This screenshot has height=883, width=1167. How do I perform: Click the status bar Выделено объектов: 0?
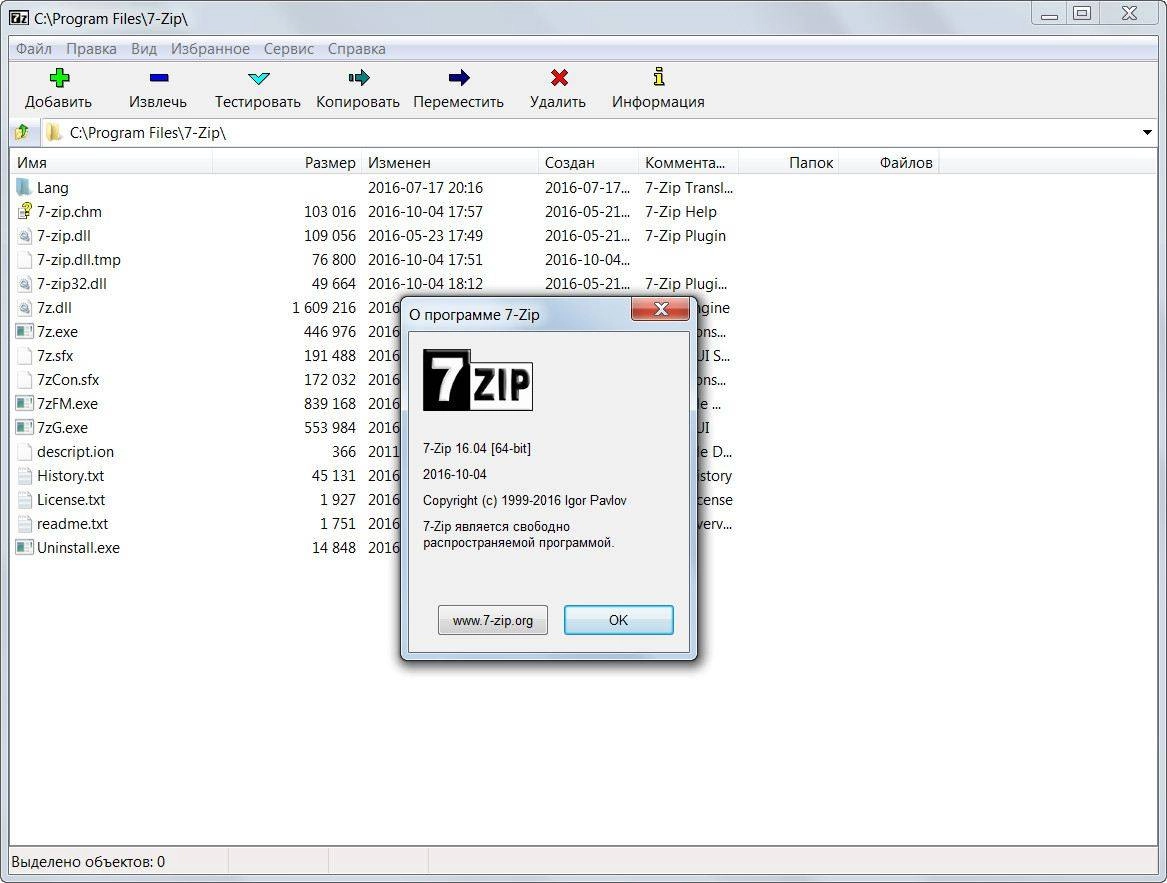(88, 862)
